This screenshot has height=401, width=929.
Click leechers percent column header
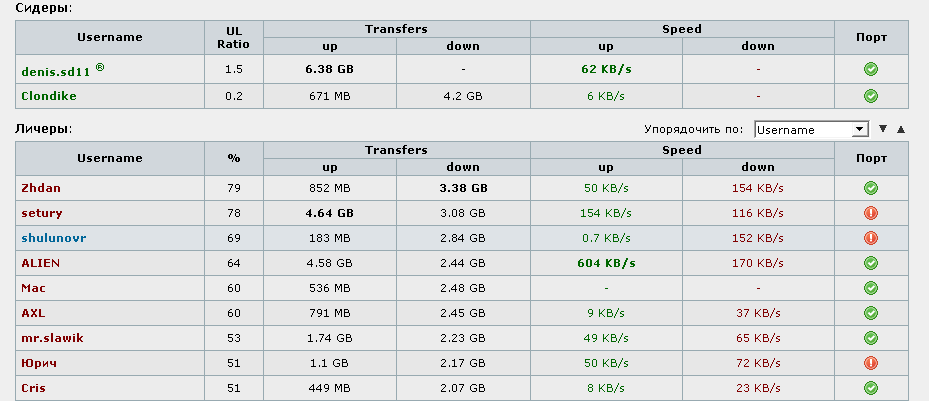coord(234,158)
